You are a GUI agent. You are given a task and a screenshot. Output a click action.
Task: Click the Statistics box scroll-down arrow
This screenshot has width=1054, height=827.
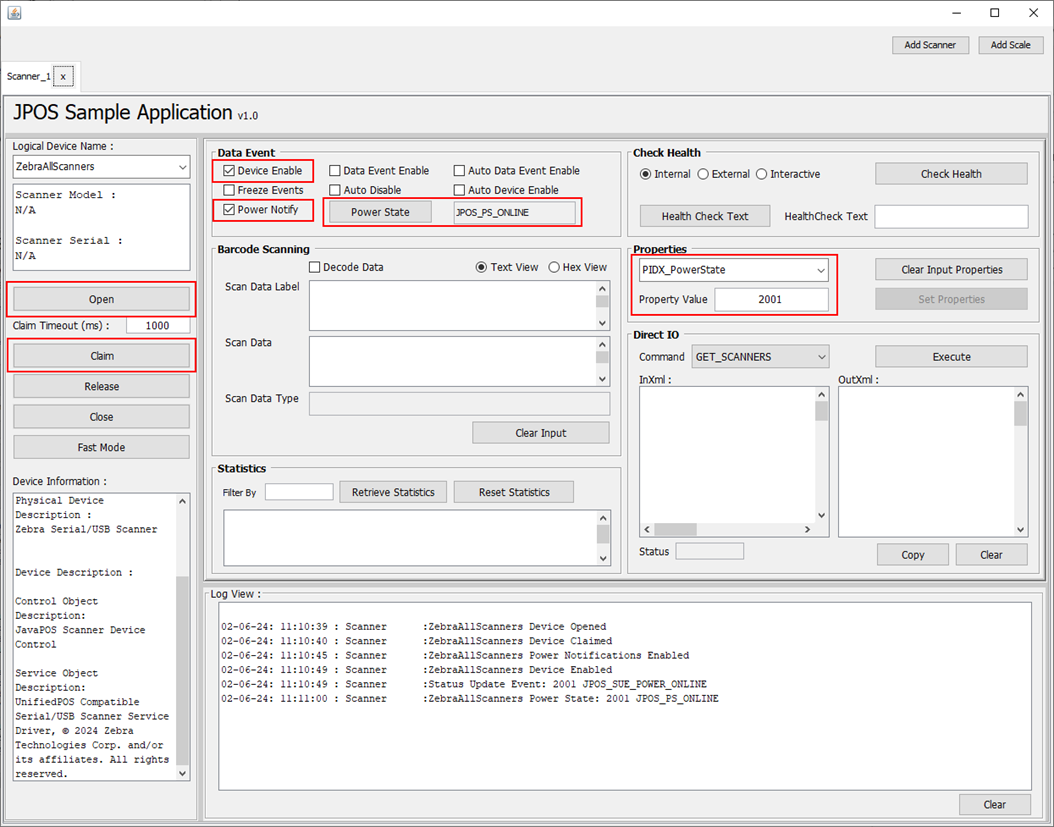[x=603, y=558]
